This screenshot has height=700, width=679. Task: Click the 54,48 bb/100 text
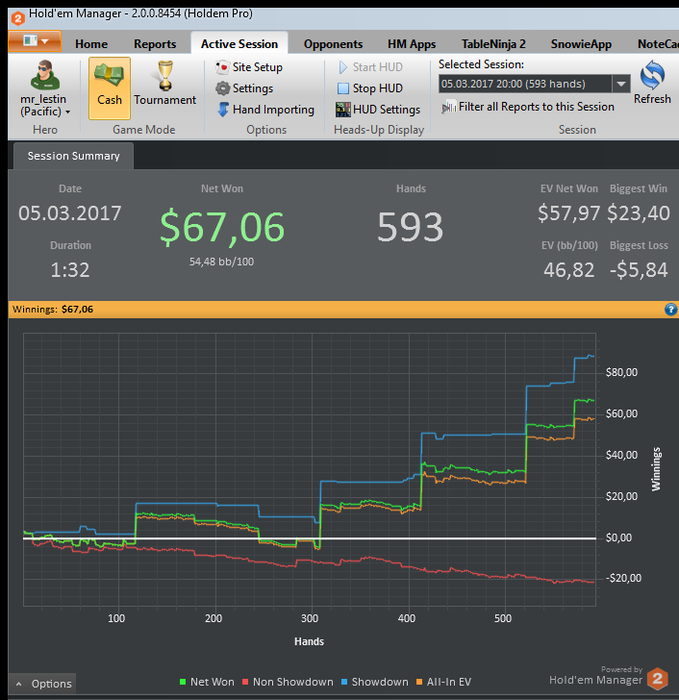[221, 262]
